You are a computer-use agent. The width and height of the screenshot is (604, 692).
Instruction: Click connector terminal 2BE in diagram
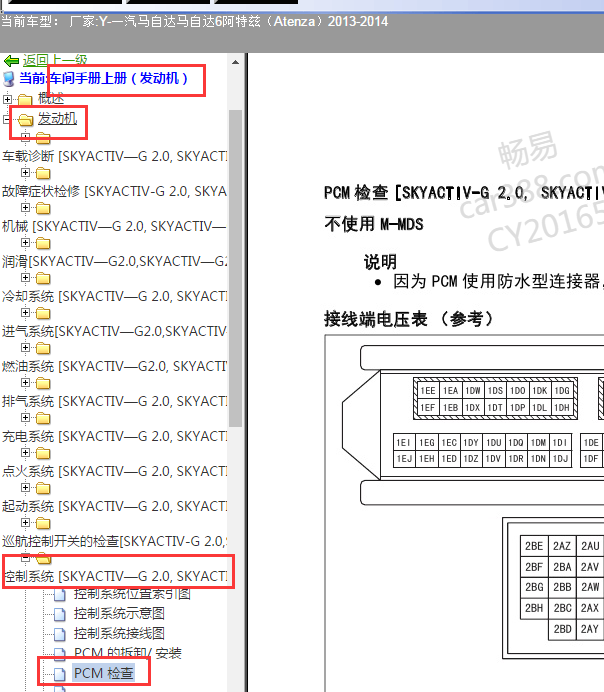tap(534, 546)
